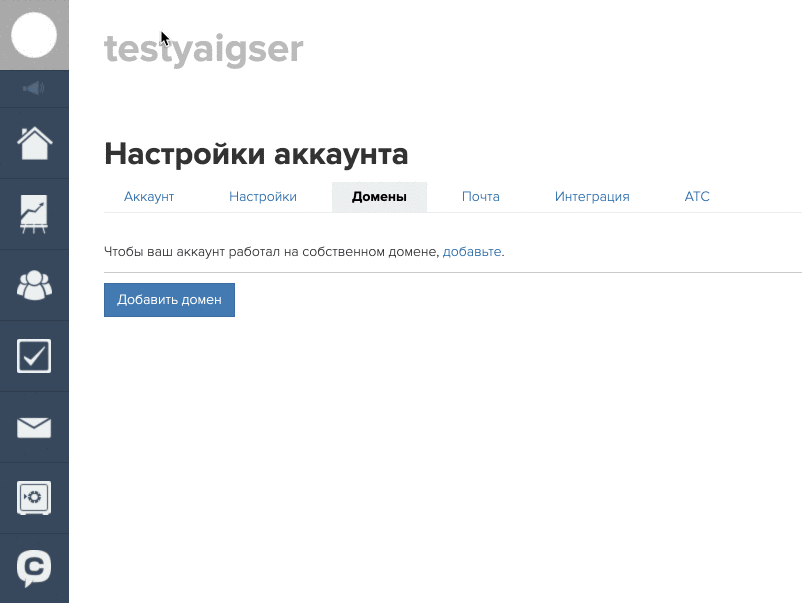Image resolution: width=802 pixels, height=603 pixels.
Task: Go to the Интеграция tab
Action: [592, 197]
